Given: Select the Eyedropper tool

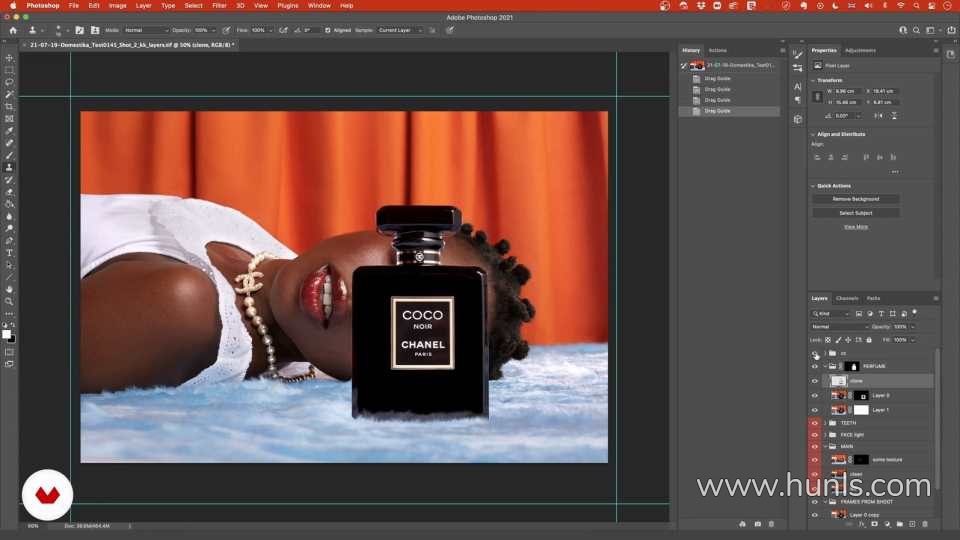Looking at the screenshot, I should [x=9, y=131].
